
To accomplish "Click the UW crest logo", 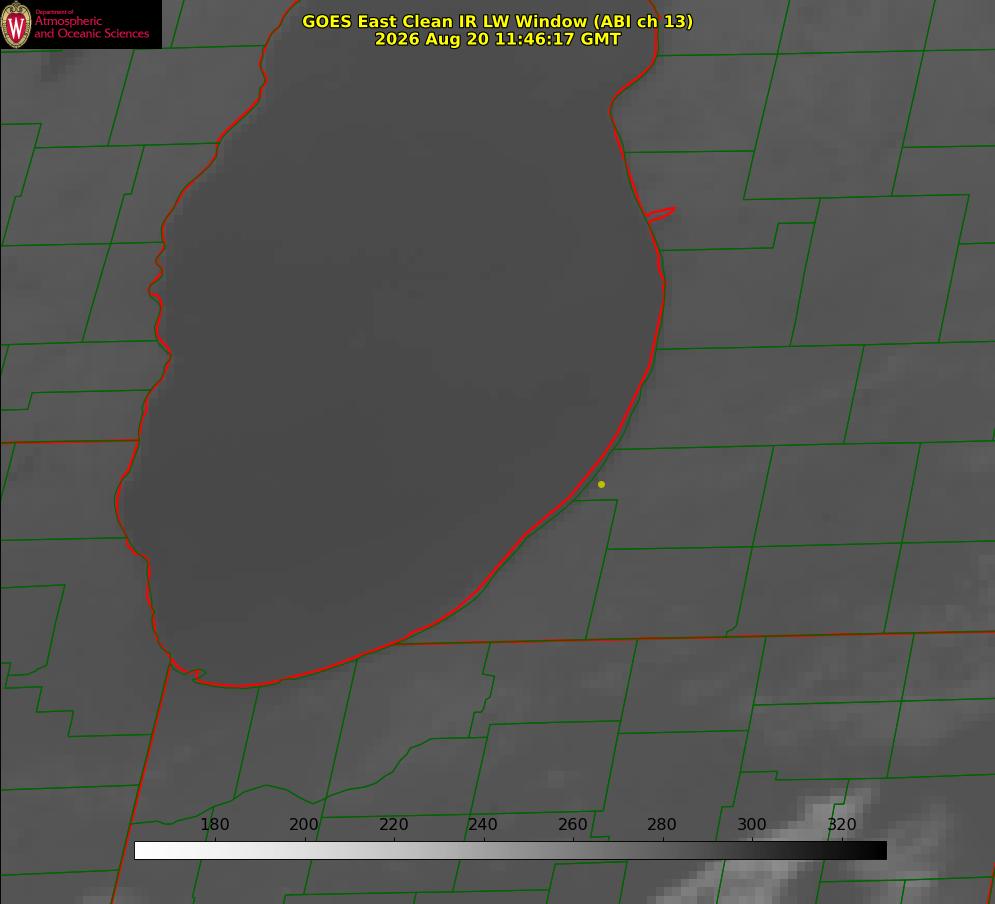I will pyautogui.click(x=16, y=24).
